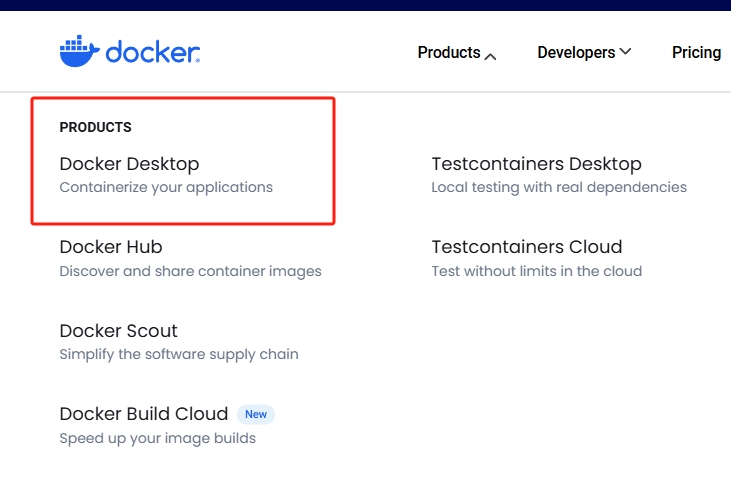Viewport: 731px width, 490px height.
Task: Open the Docker Scout product page
Action: [x=118, y=331]
